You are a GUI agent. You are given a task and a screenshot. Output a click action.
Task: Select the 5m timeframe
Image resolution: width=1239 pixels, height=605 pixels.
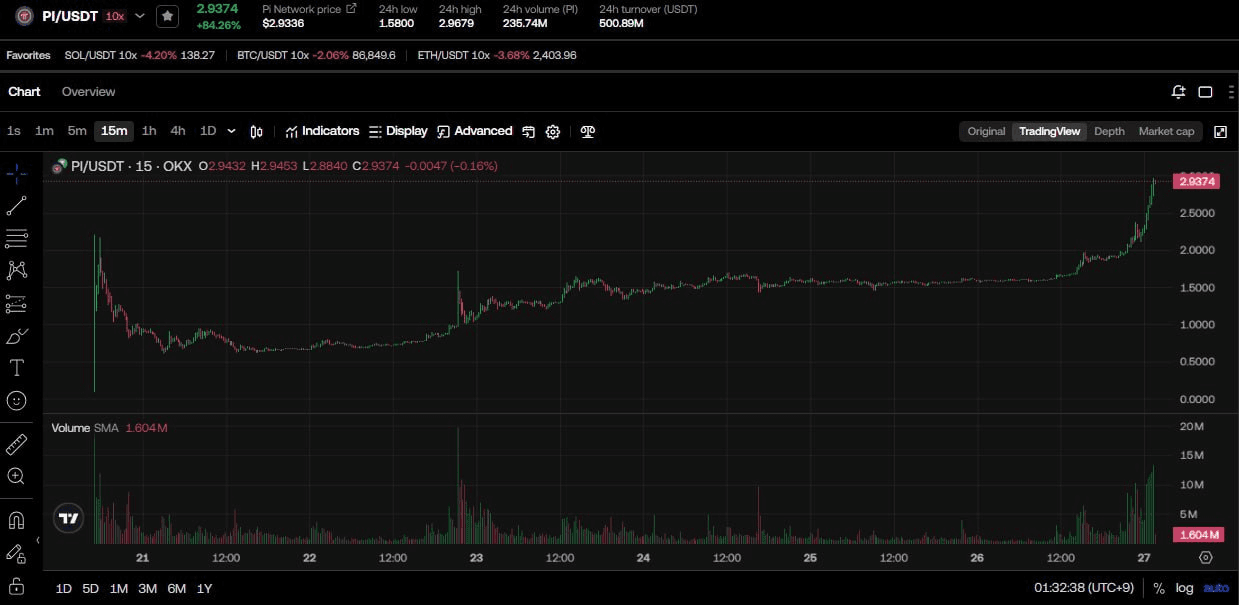coord(77,131)
